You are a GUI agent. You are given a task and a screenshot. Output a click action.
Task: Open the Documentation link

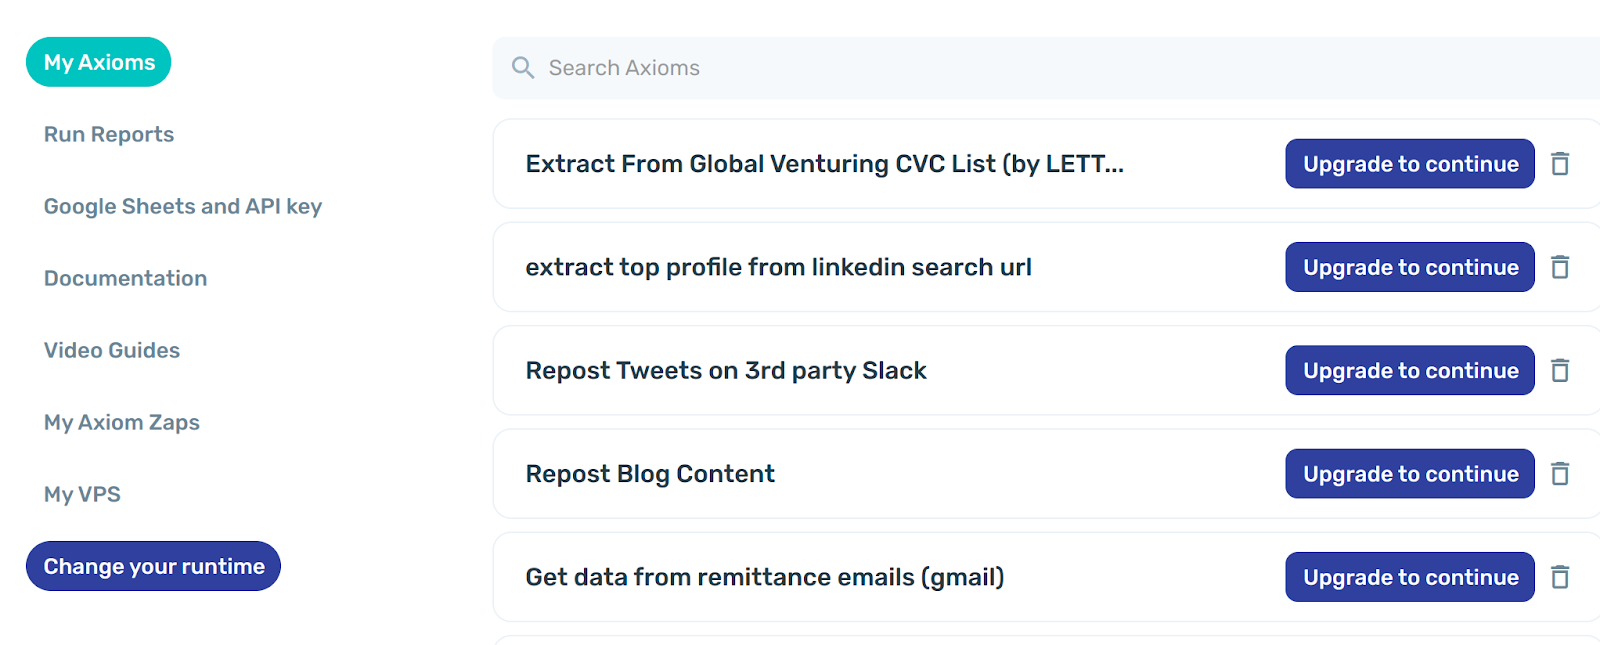(x=126, y=278)
